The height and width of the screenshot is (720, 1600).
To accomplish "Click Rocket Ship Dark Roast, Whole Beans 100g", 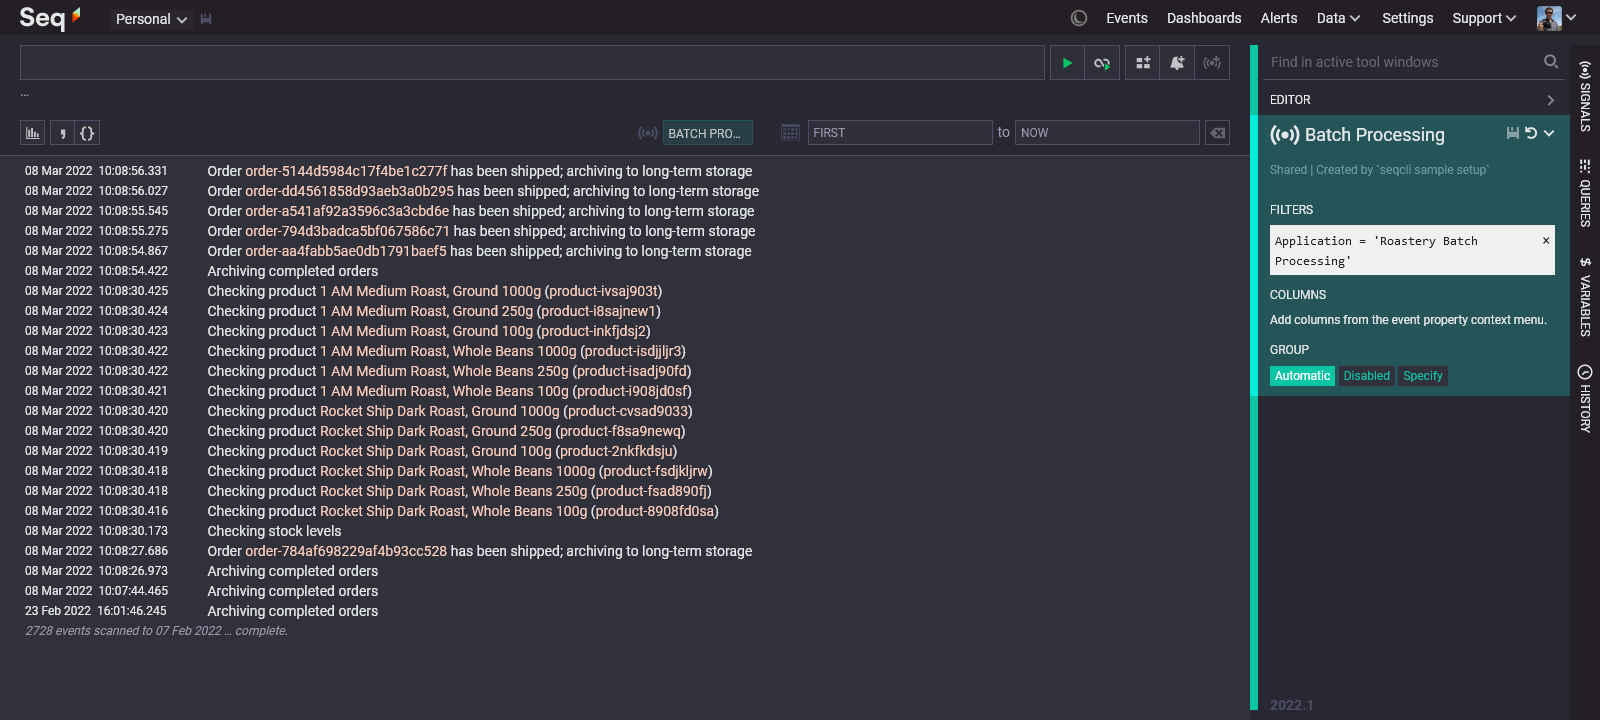I will pos(453,511).
